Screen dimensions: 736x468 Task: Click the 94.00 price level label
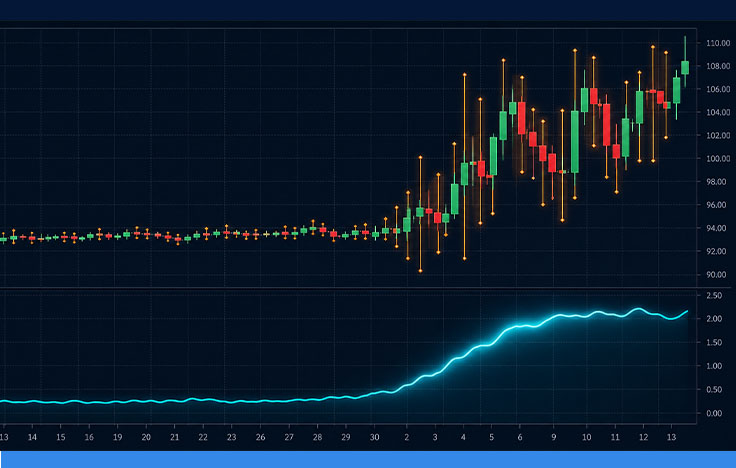(718, 228)
